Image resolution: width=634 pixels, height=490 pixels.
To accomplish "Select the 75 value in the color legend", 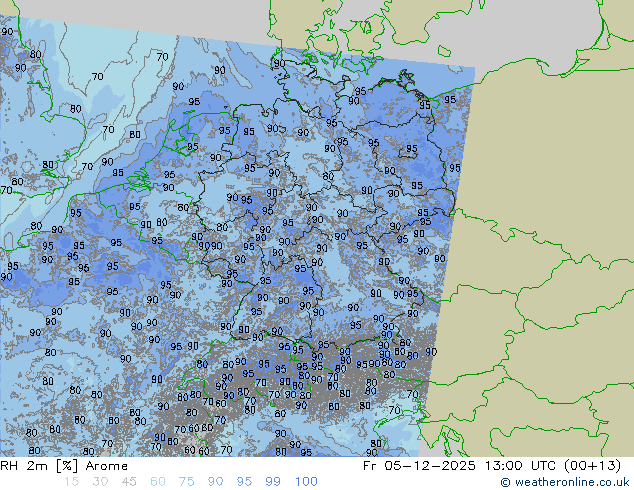I will [x=187, y=482].
